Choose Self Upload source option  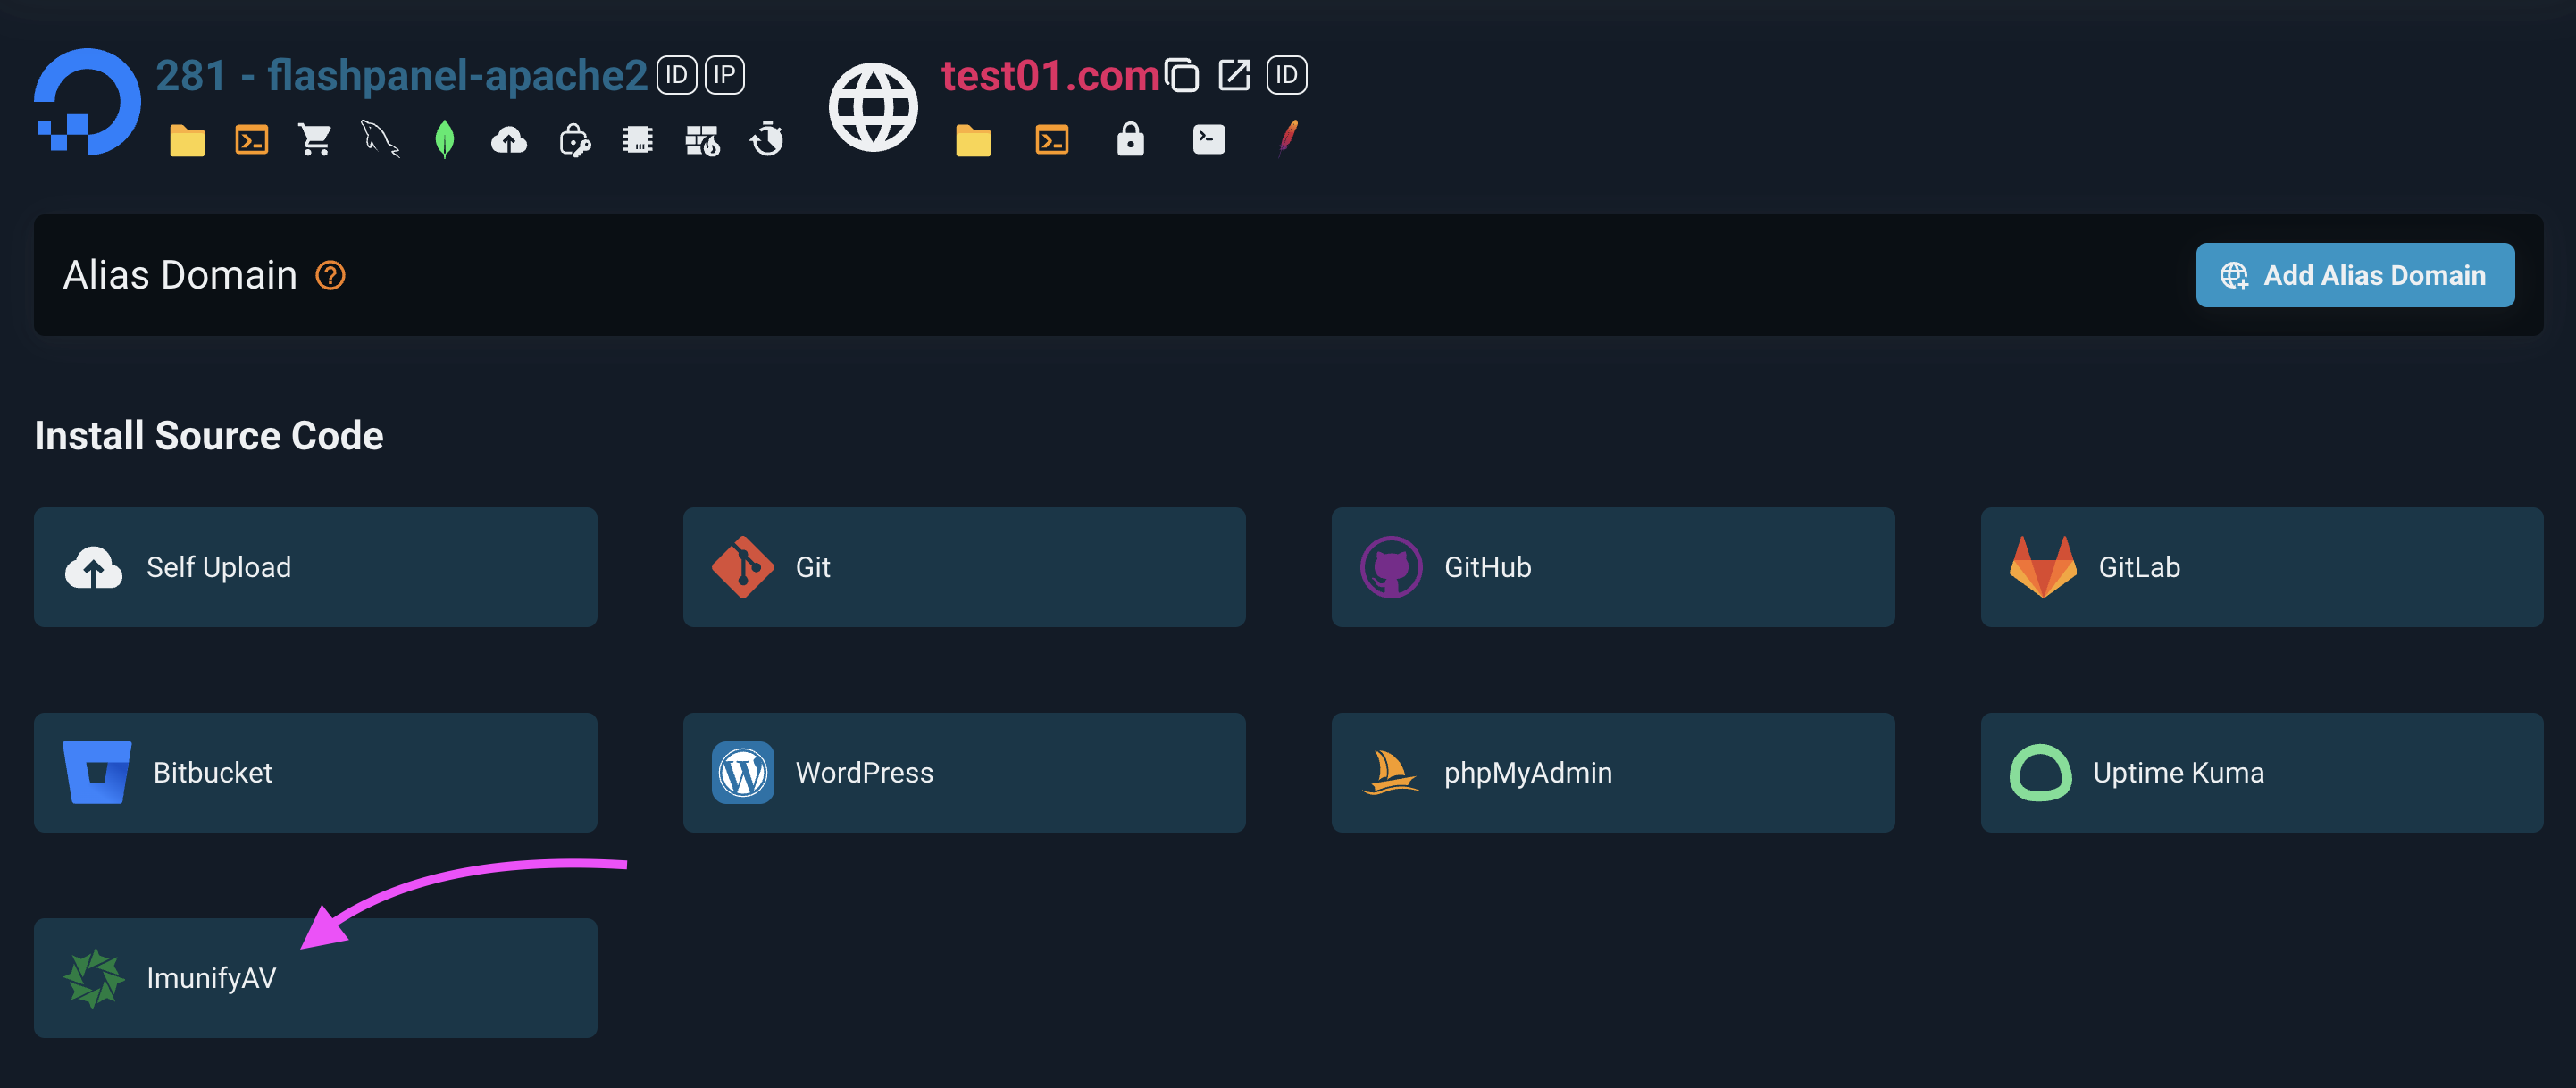[x=315, y=567]
